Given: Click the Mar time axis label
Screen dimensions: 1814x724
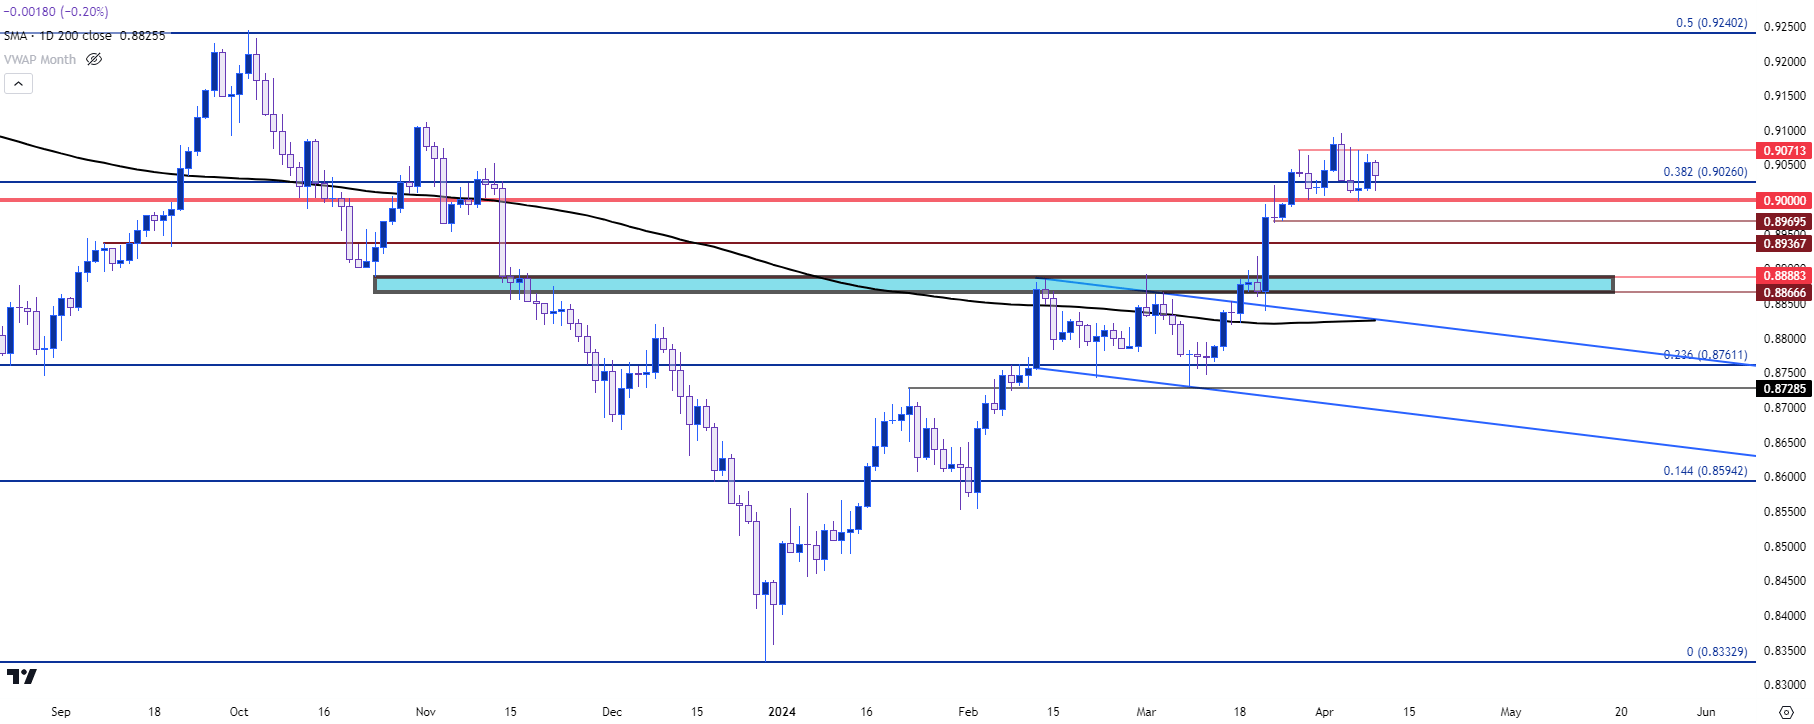Looking at the screenshot, I should pyautogui.click(x=1146, y=712).
